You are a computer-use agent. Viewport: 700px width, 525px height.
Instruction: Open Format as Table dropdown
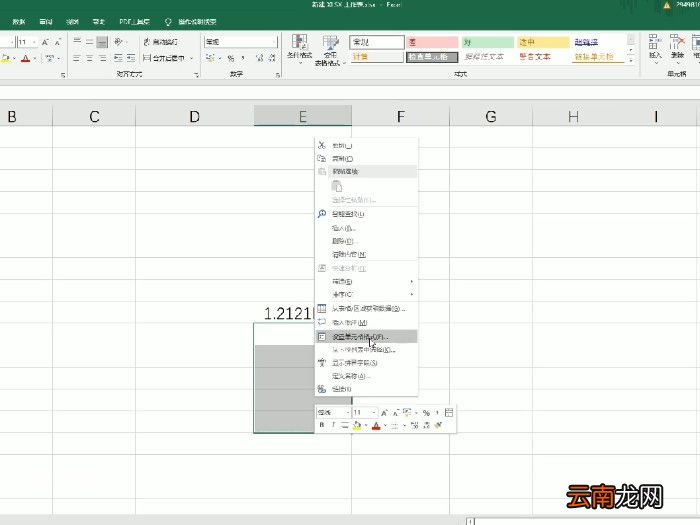pos(330,50)
